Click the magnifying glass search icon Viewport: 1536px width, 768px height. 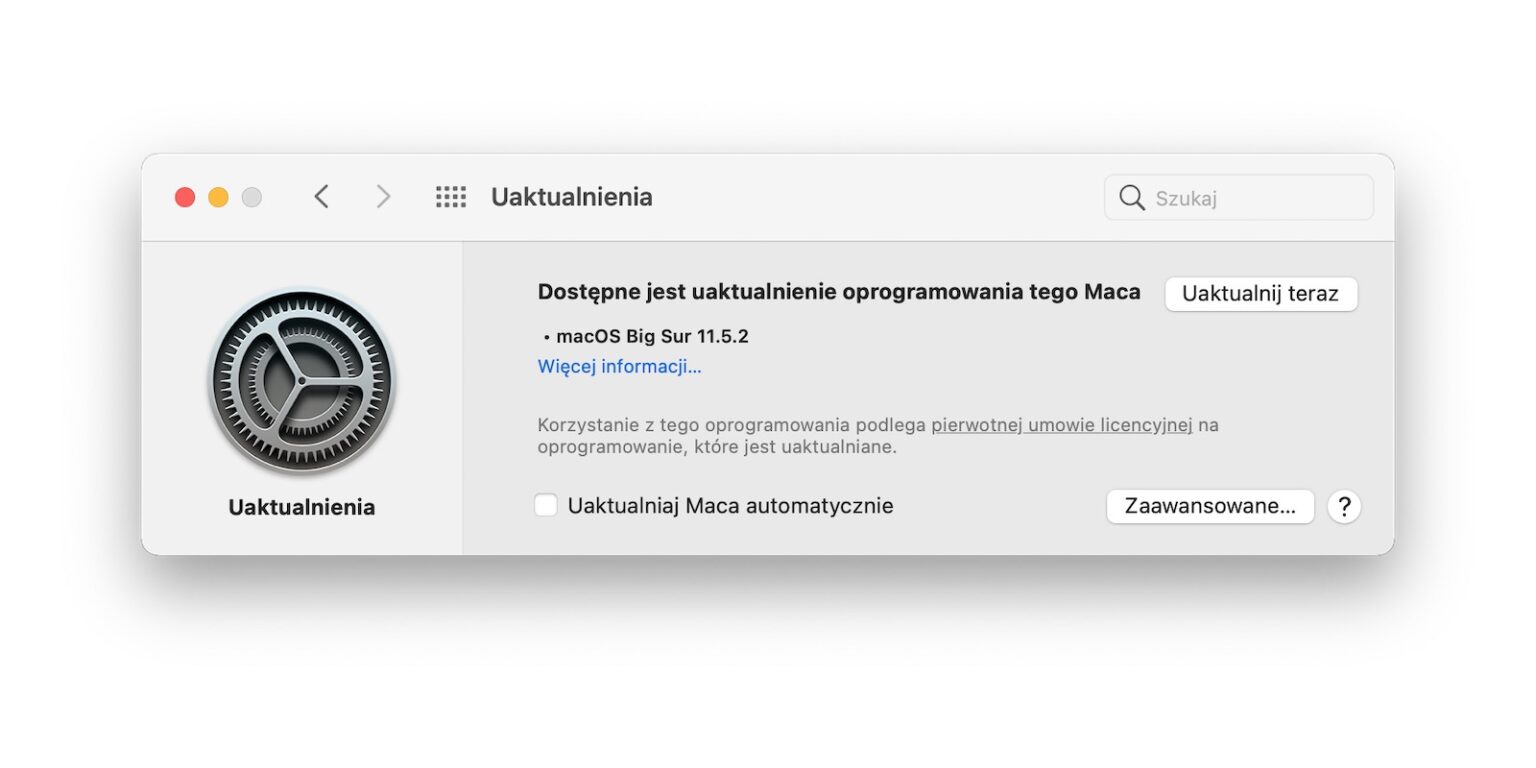(1131, 196)
